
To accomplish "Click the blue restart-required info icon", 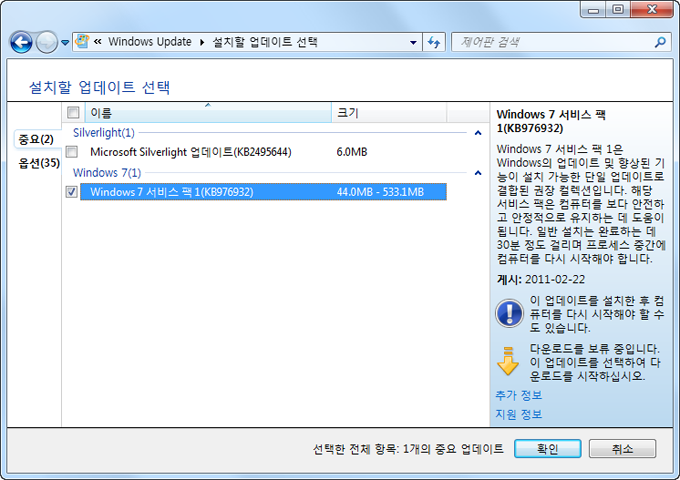I will click(x=509, y=313).
